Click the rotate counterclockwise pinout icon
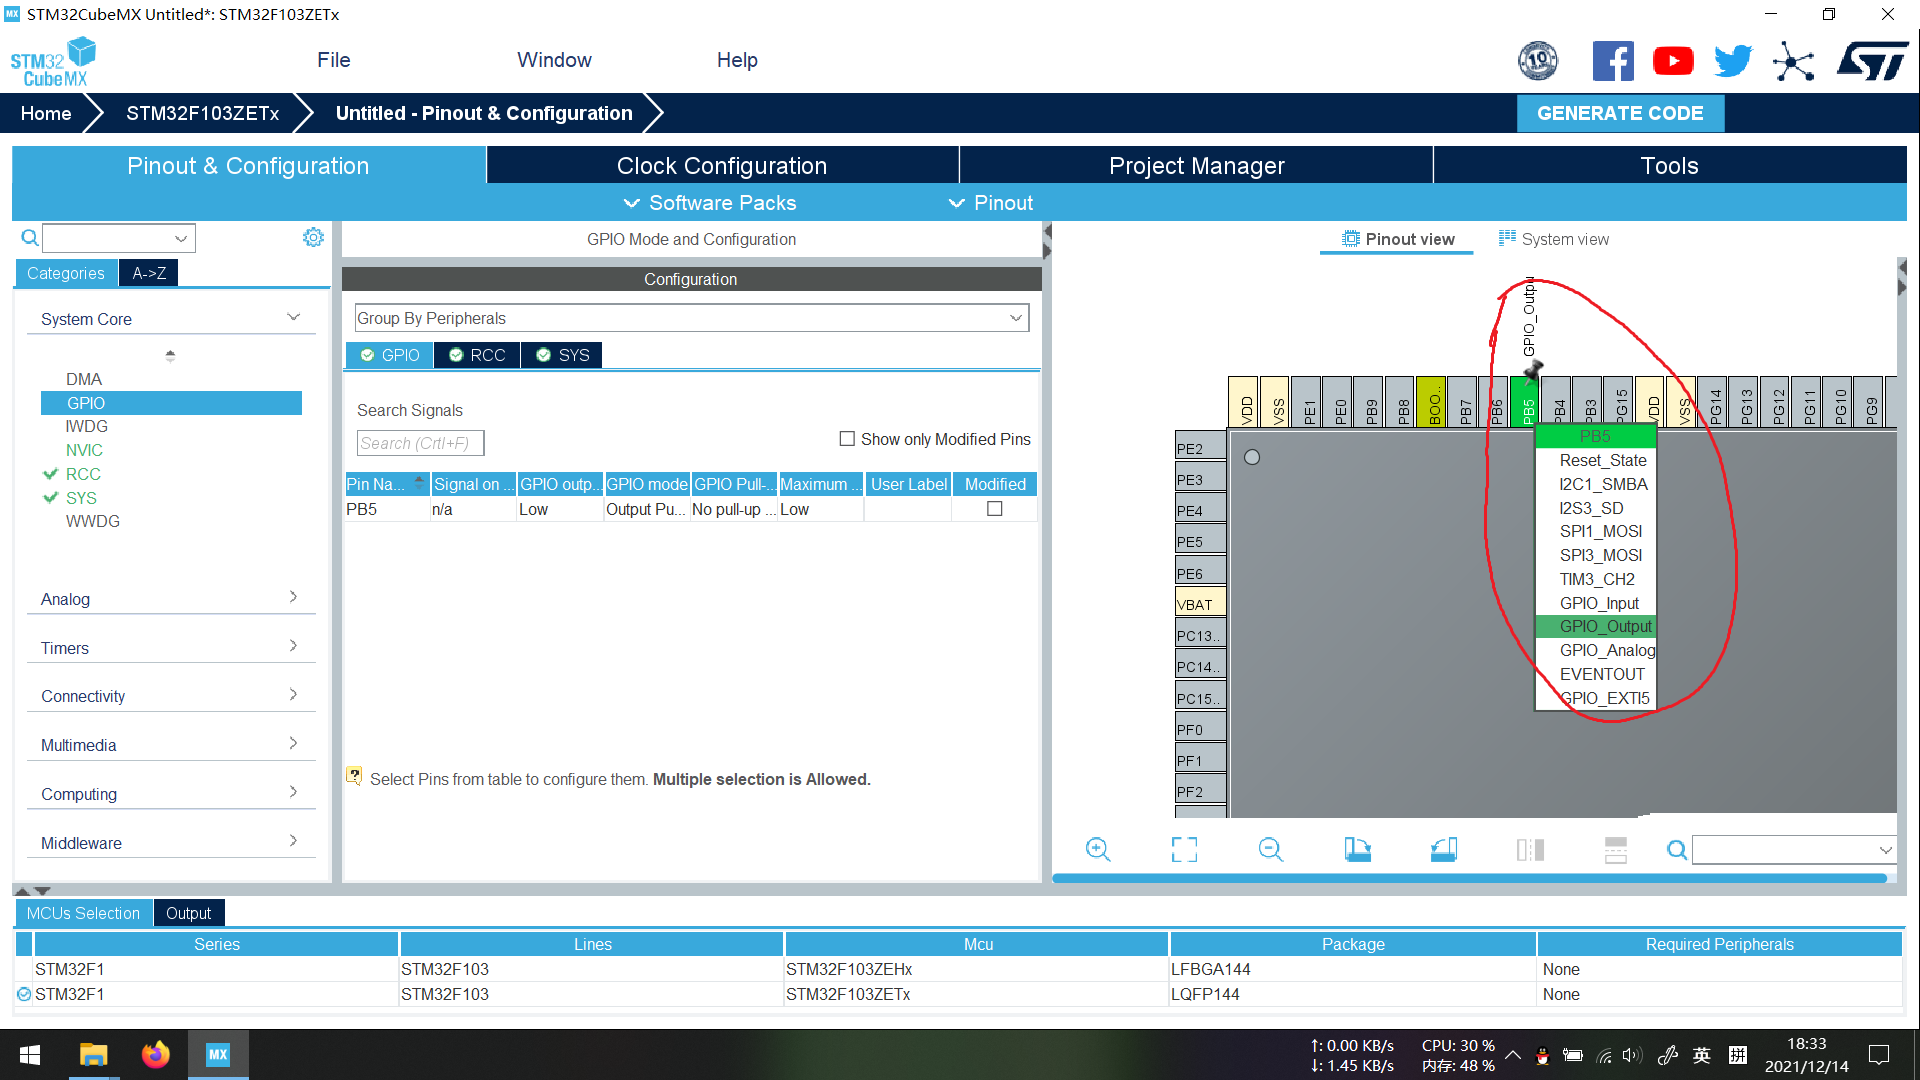The image size is (1920, 1080). [x=1443, y=850]
